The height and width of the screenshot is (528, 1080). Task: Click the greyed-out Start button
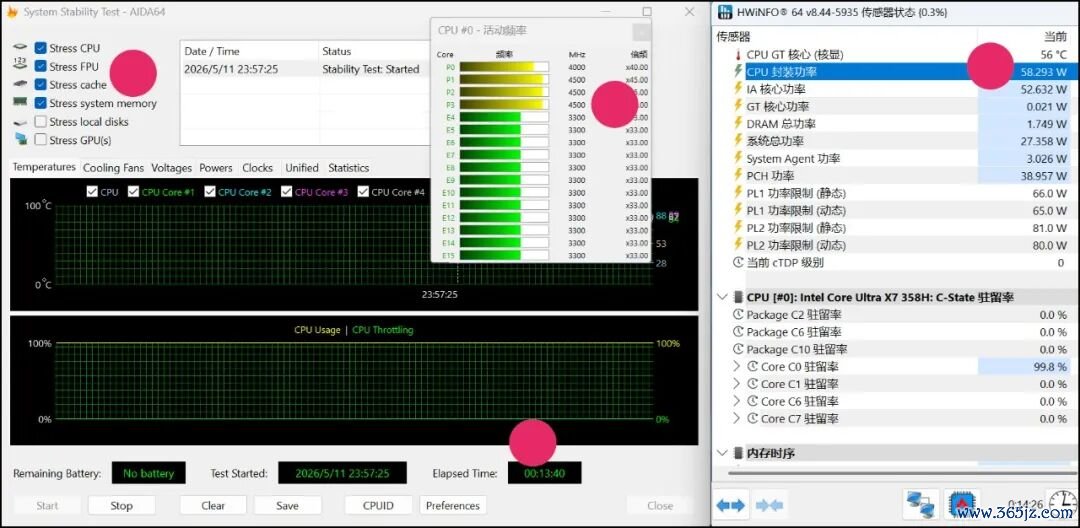47,505
